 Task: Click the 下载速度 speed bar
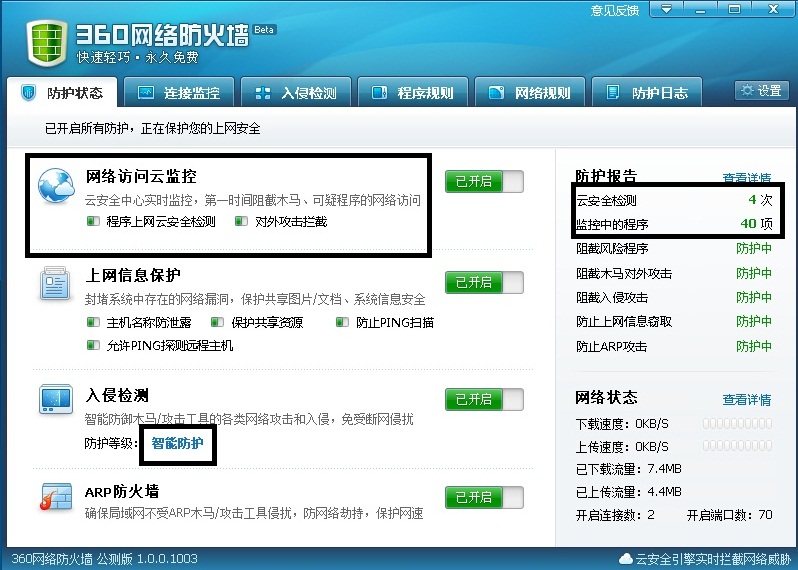click(x=737, y=423)
